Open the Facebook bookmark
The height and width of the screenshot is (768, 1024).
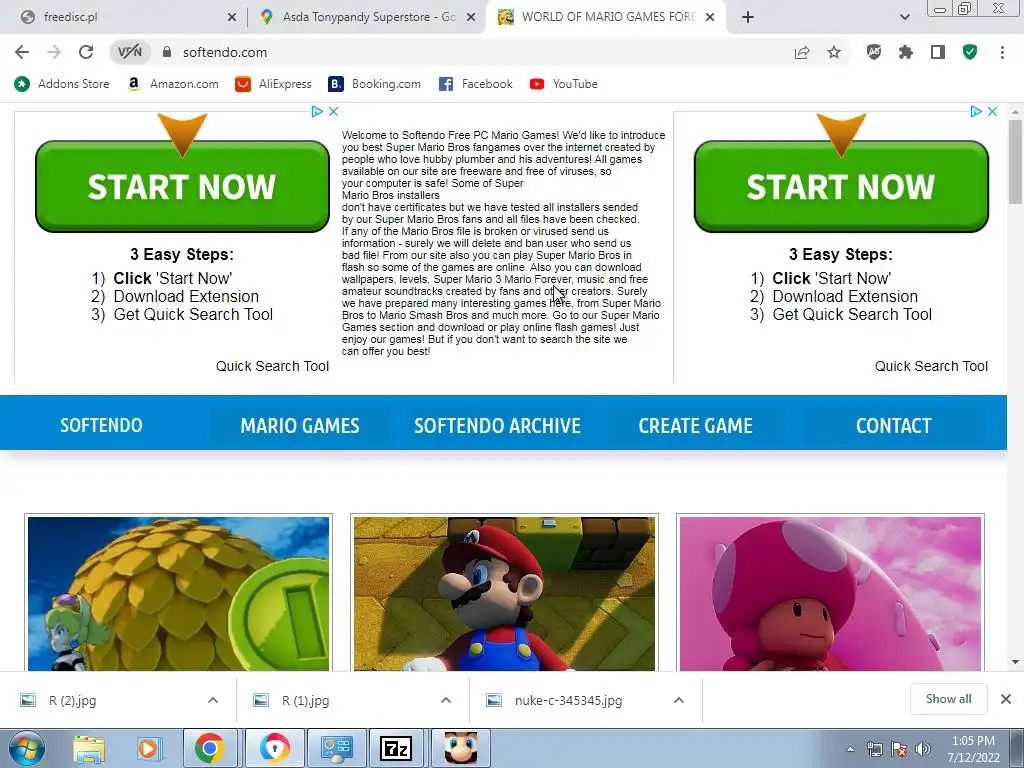click(x=476, y=84)
